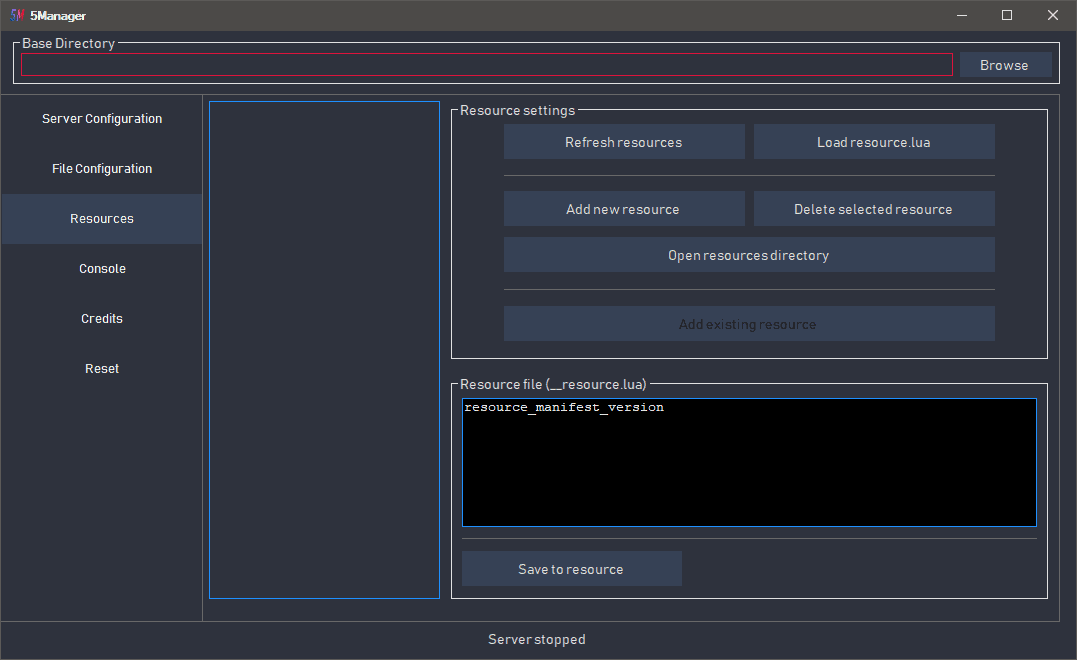
Task: Show the Credits page
Action: click(102, 319)
